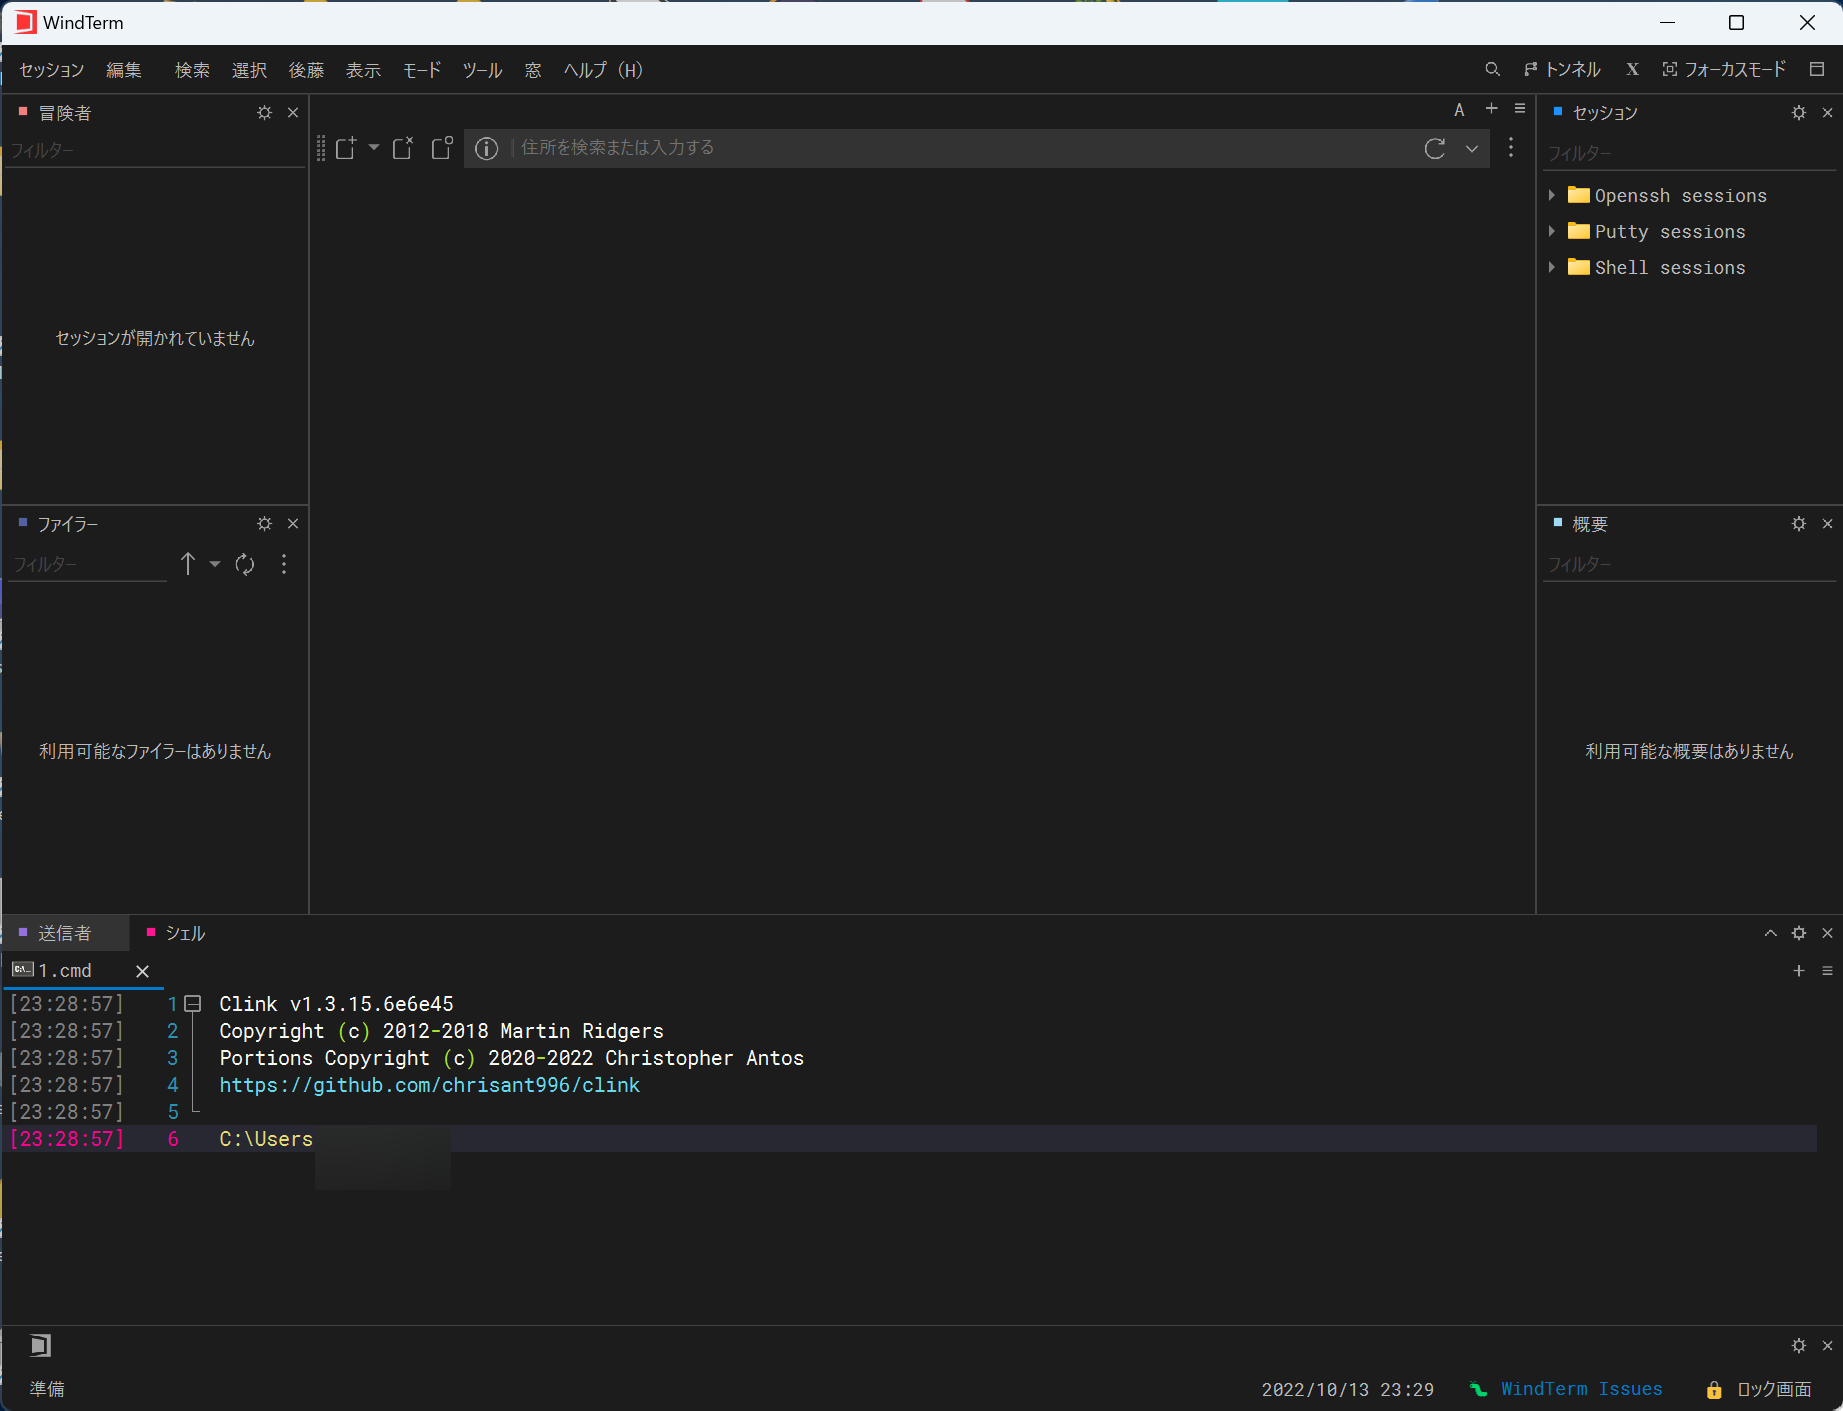
Task: Click the ロック画面 lock screen button
Action: coord(1759,1389)
